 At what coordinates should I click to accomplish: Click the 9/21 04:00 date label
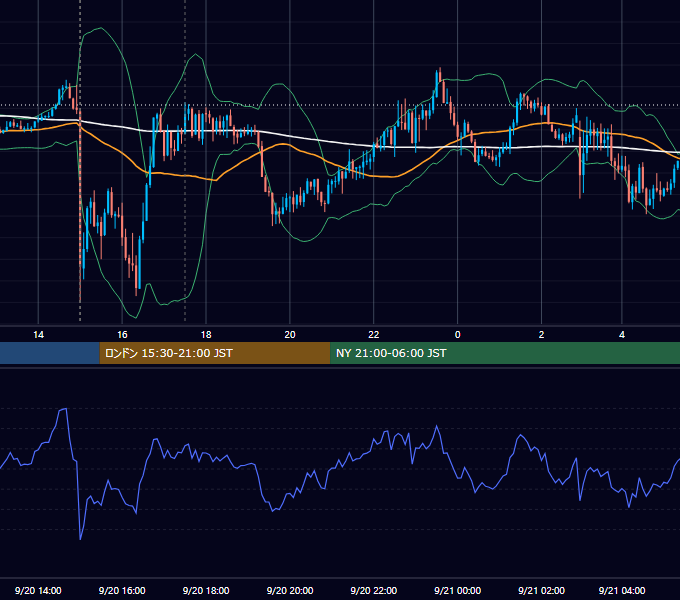(622, 590)
